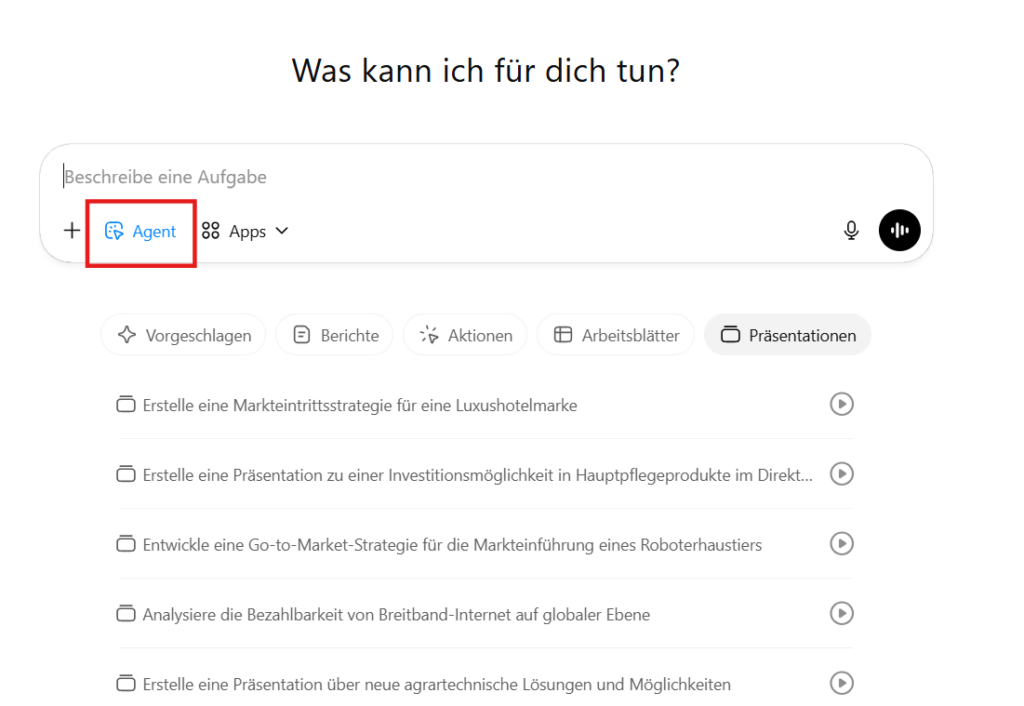The height and width of the screenshot is (706, 1024).
Task: Play the Breitband-Internet analysis preview
Action: (x=842, y=613)
